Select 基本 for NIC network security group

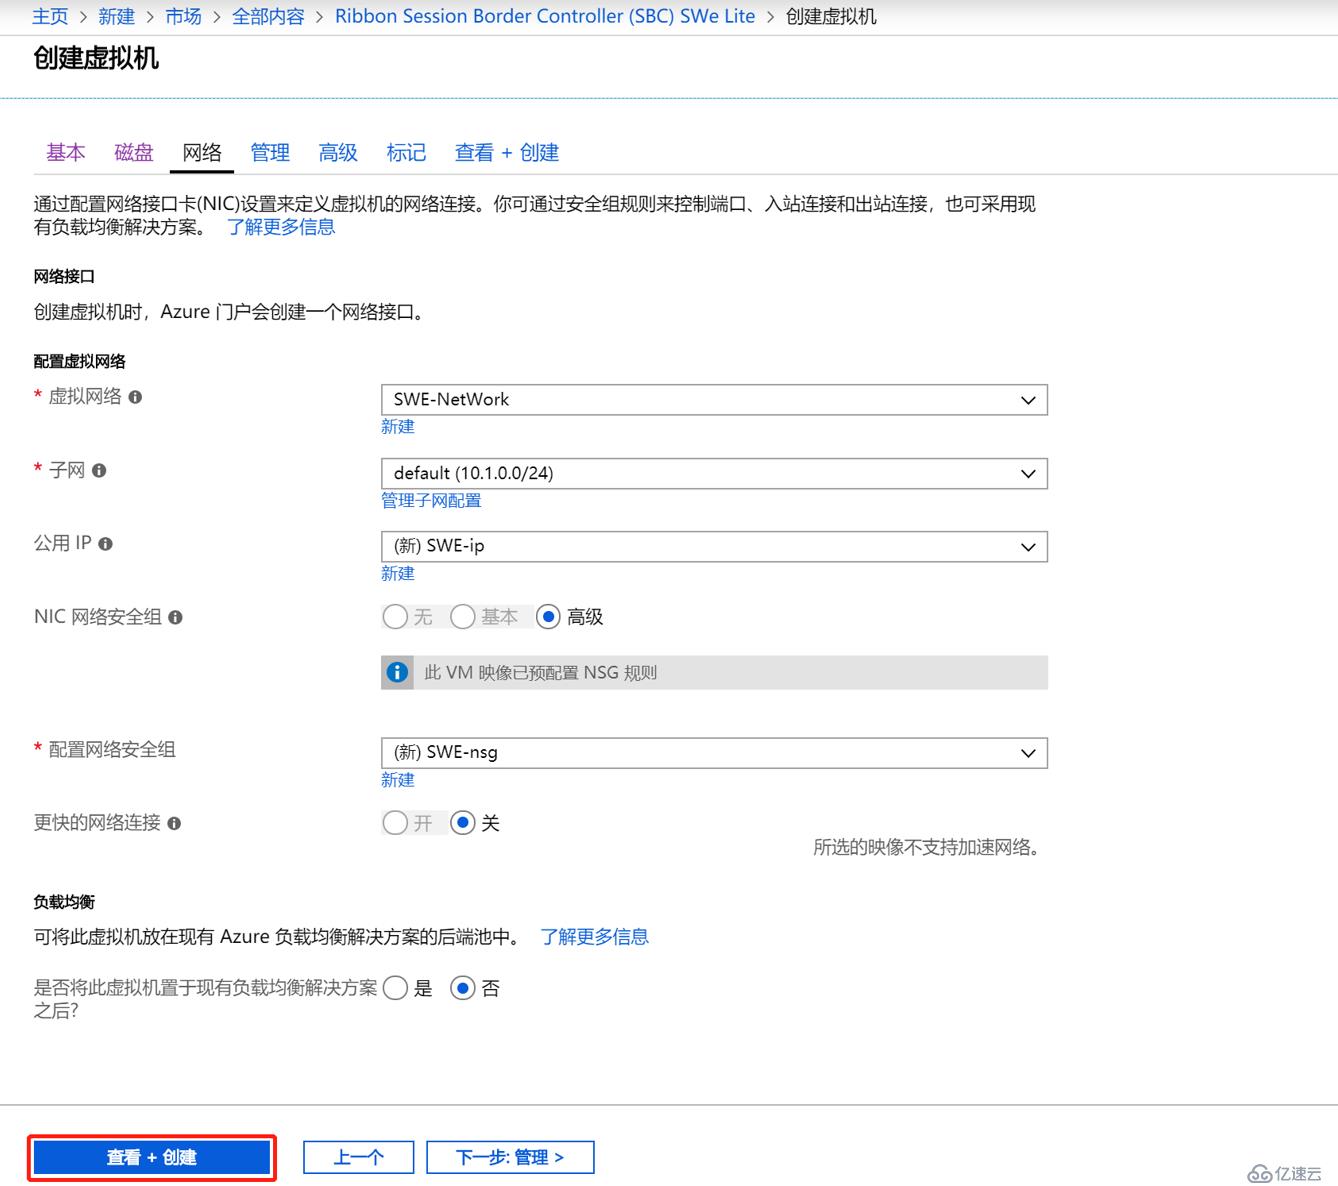pyautogui.click(x=462, y=617)
